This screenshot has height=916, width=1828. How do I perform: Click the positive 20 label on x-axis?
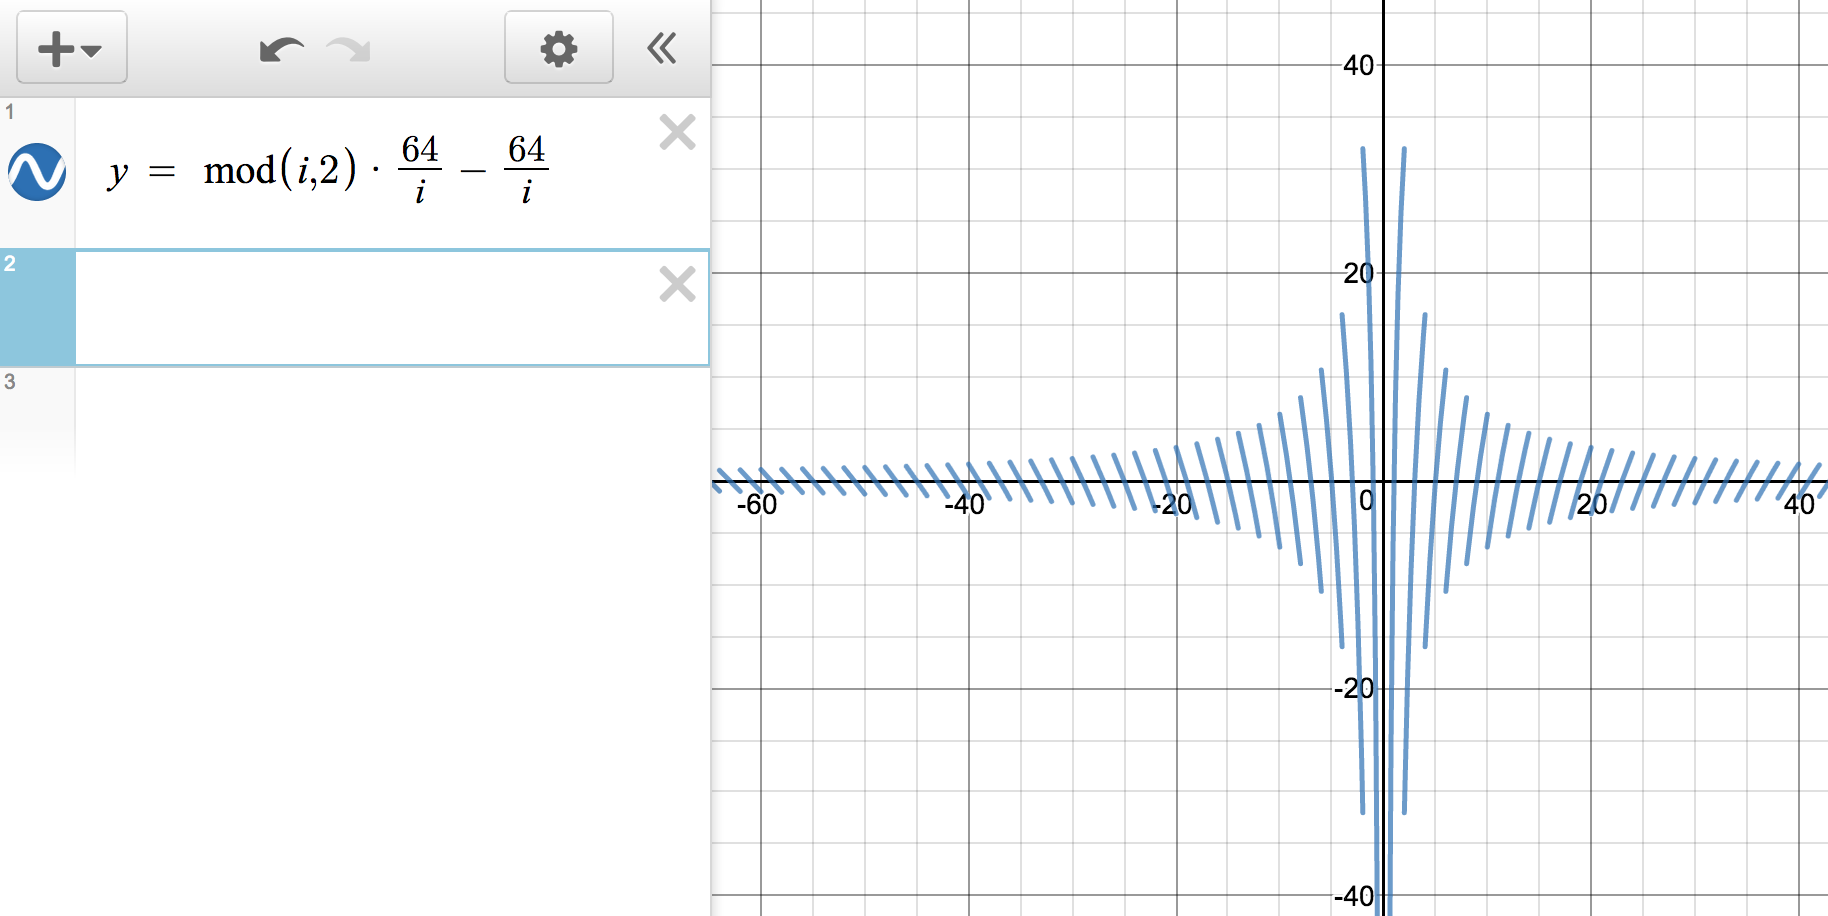tap(1591, 505)
